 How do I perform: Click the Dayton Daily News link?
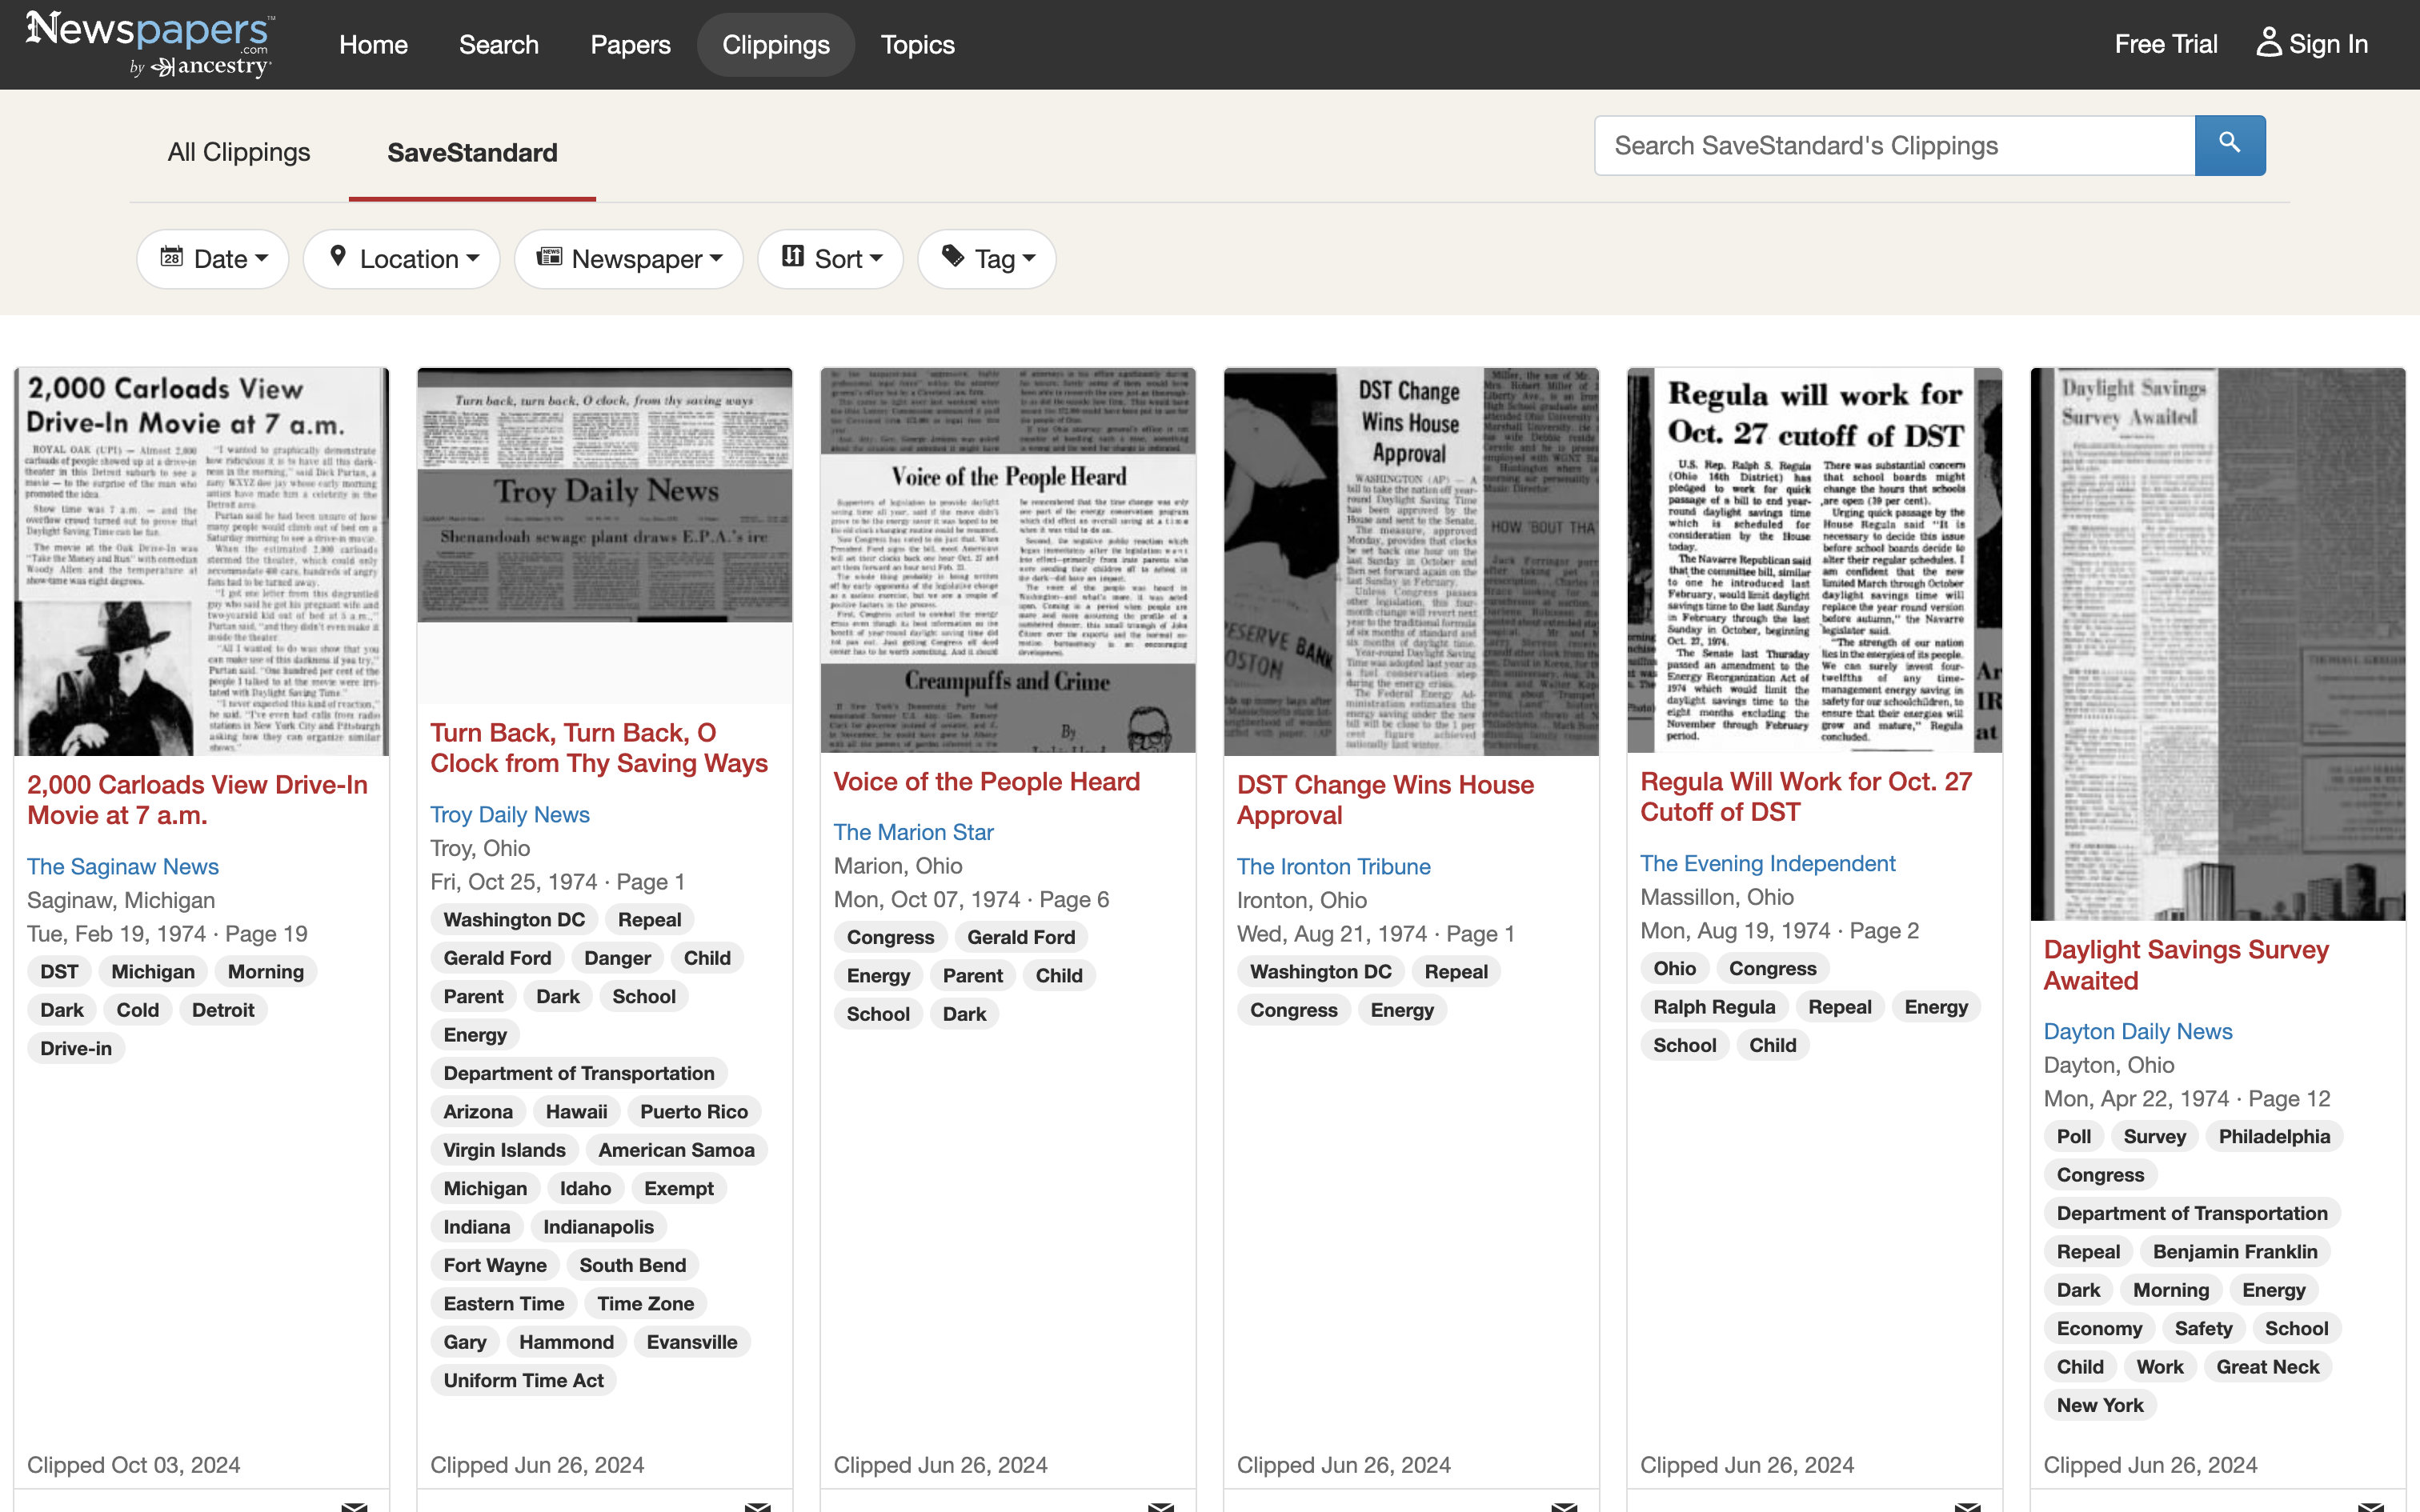point(2138,1031)
